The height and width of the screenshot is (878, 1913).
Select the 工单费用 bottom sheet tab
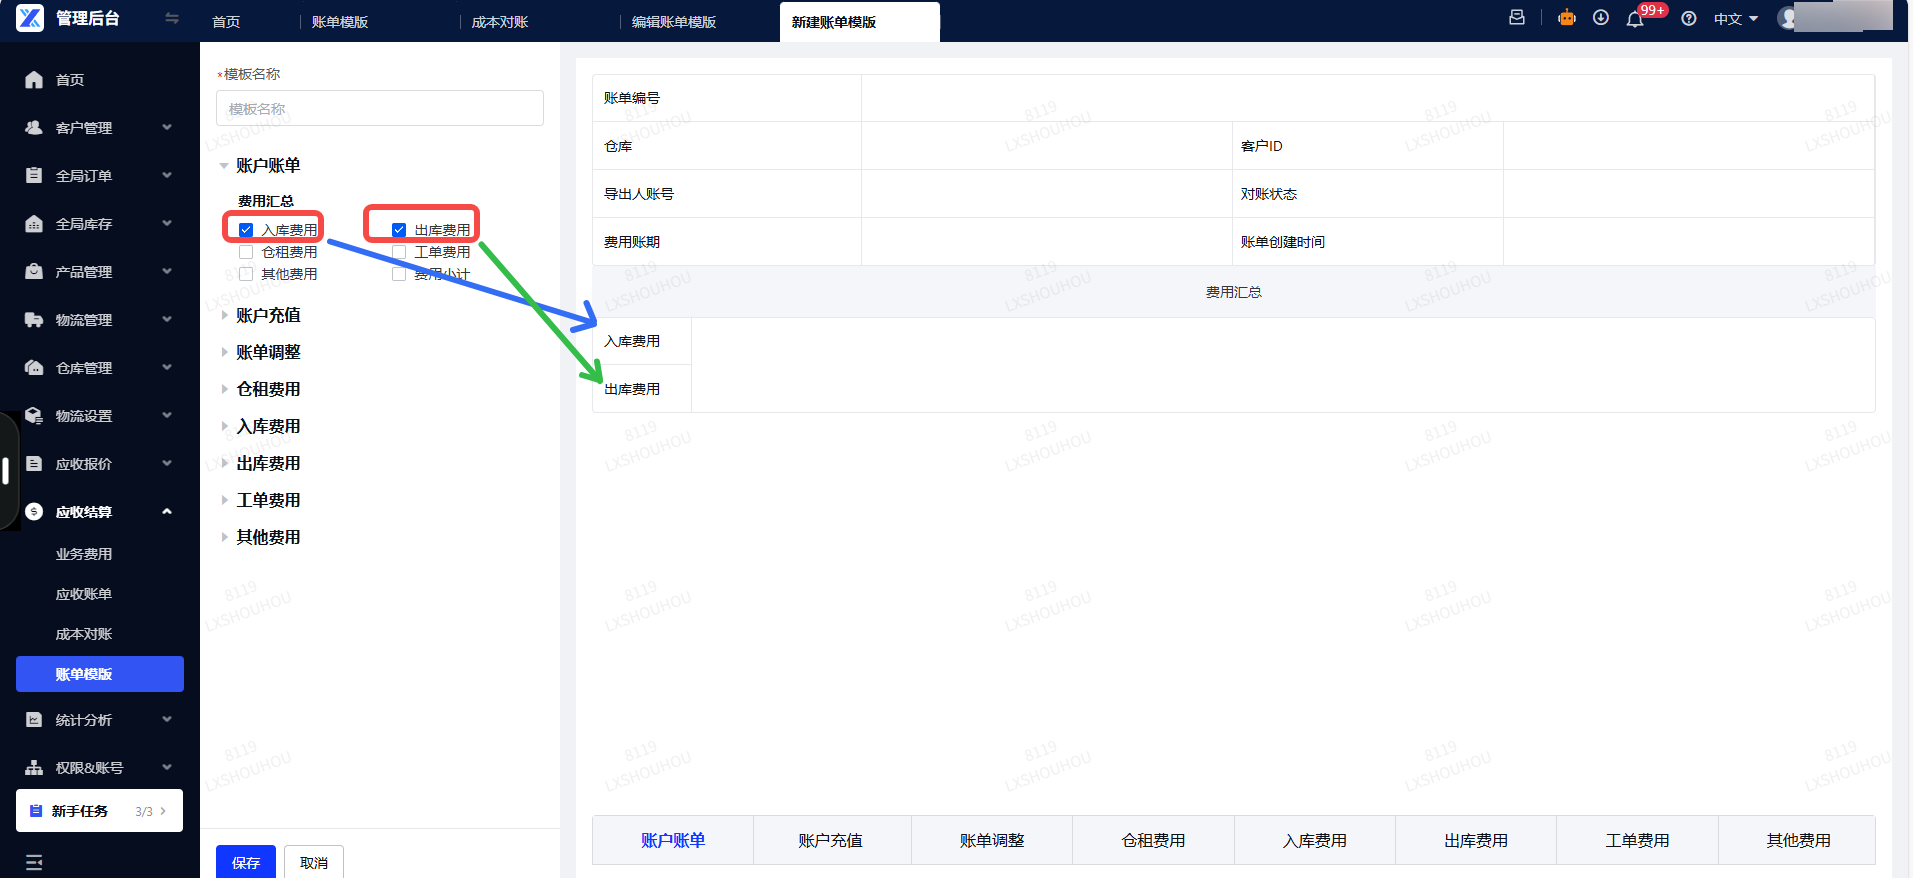(1637, 840)
